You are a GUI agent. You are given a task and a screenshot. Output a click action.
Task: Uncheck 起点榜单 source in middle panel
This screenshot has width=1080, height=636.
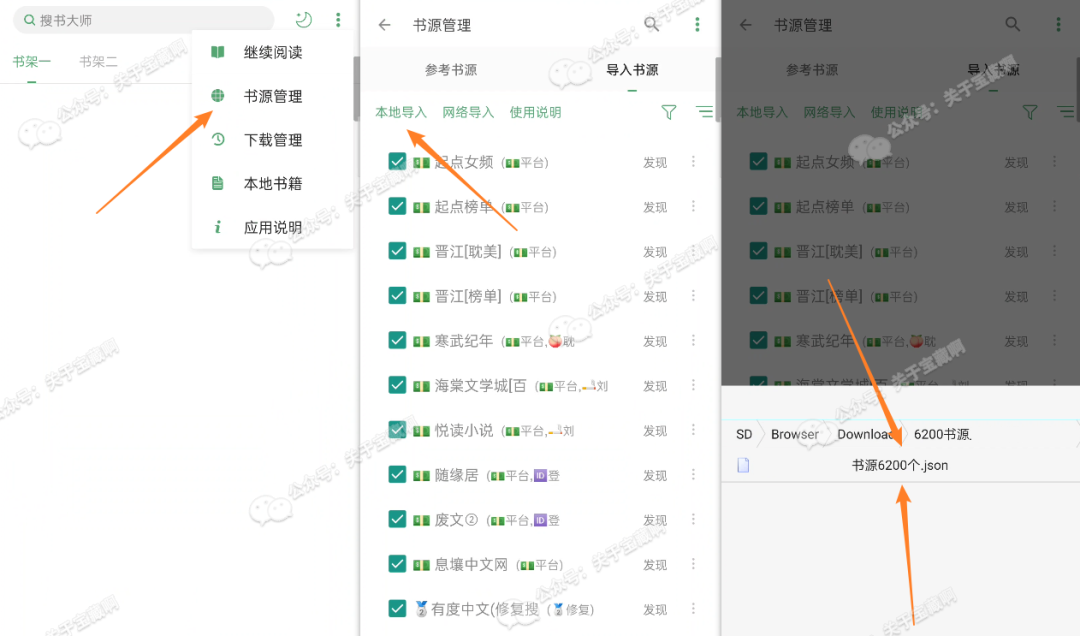pyautogui.click(x=397, y=207)
